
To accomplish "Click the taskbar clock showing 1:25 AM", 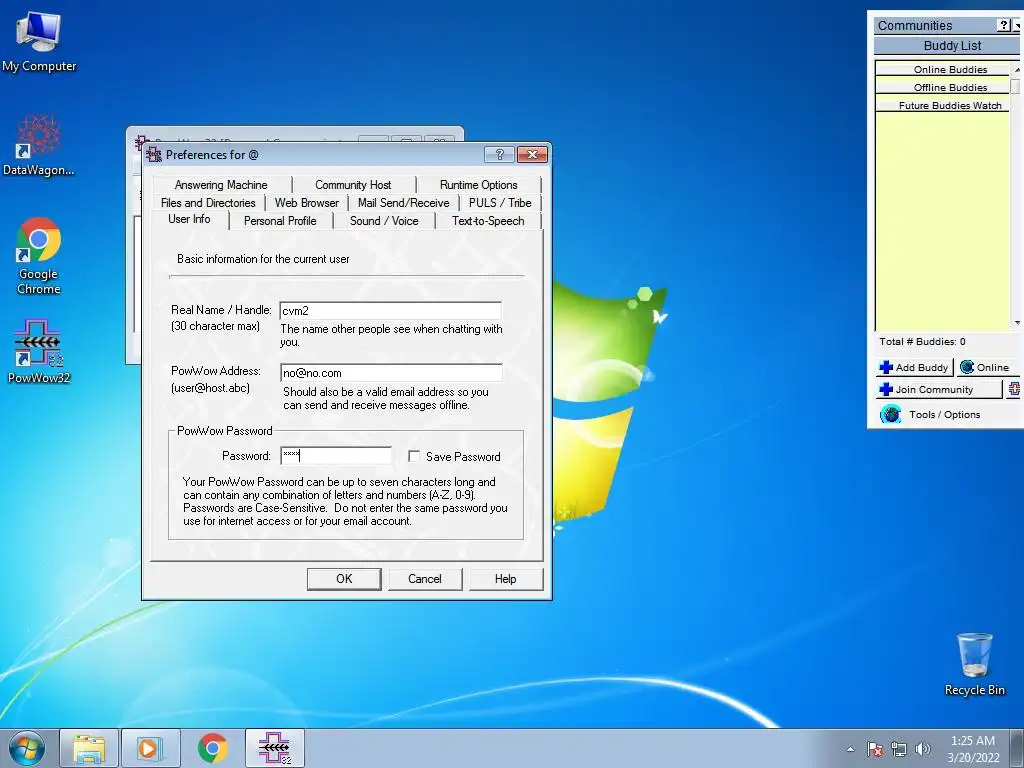I will click(x=973, y=749).
